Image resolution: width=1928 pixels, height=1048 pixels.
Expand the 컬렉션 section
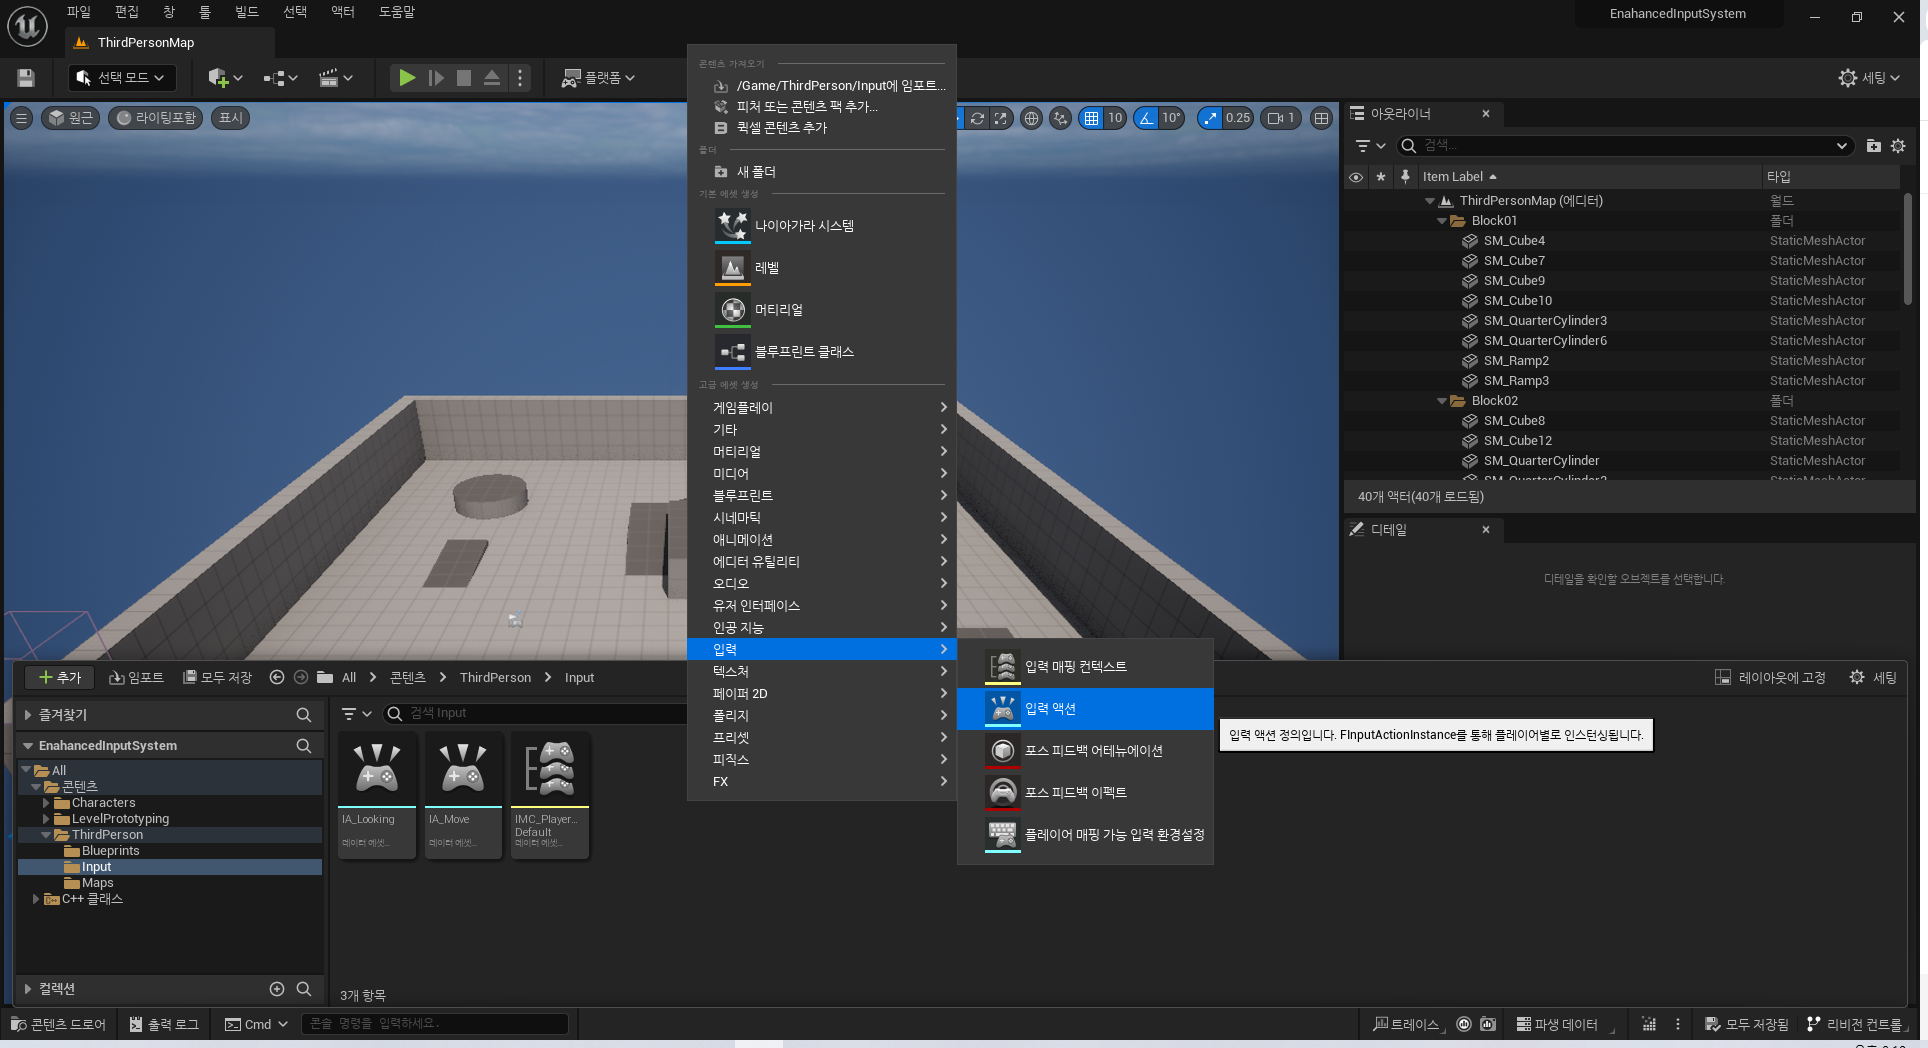click(28, 989)
